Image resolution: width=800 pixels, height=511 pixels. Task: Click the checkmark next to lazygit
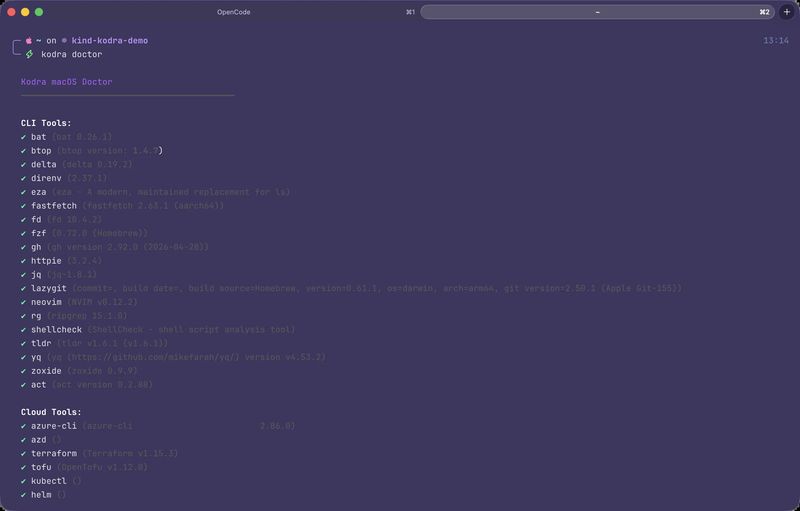(x=23, y=288)
